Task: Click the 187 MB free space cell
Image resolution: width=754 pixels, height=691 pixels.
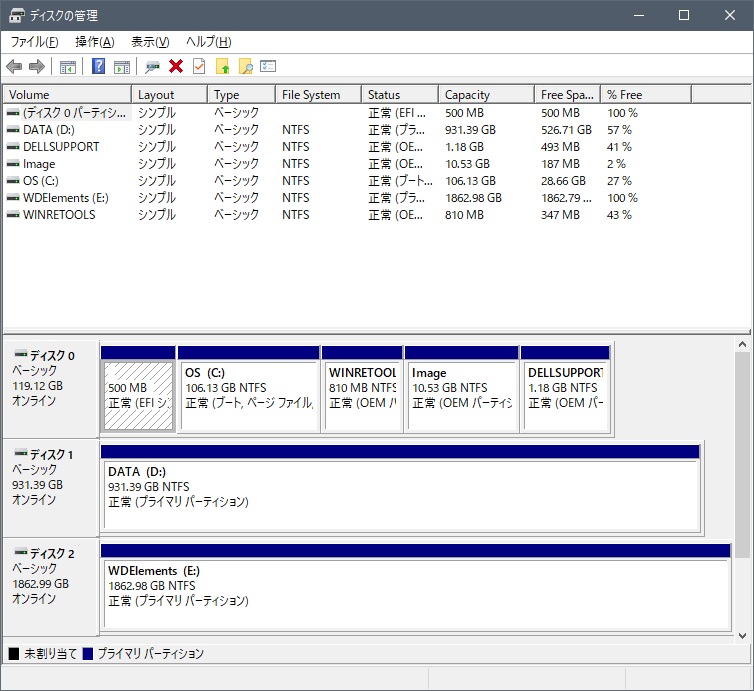Action: (560, 164)
